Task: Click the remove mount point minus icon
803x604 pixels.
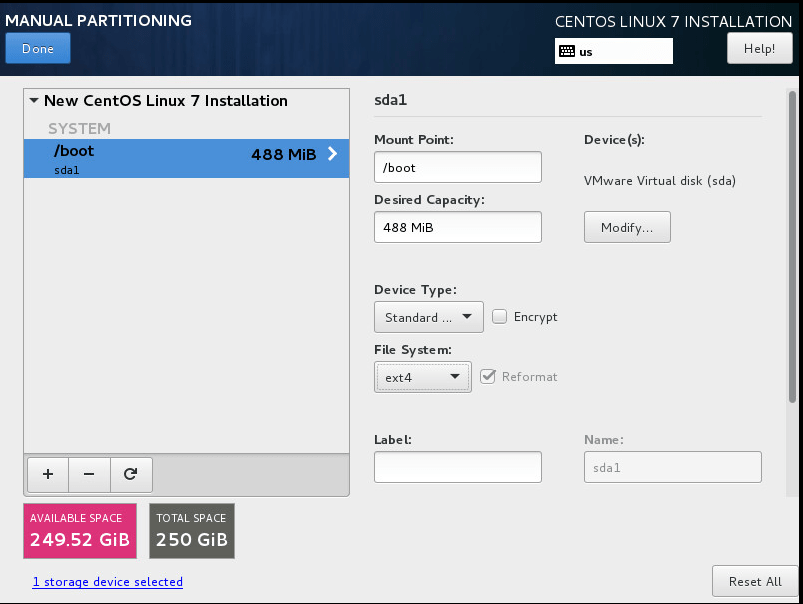Action: (x=89, y=474)
